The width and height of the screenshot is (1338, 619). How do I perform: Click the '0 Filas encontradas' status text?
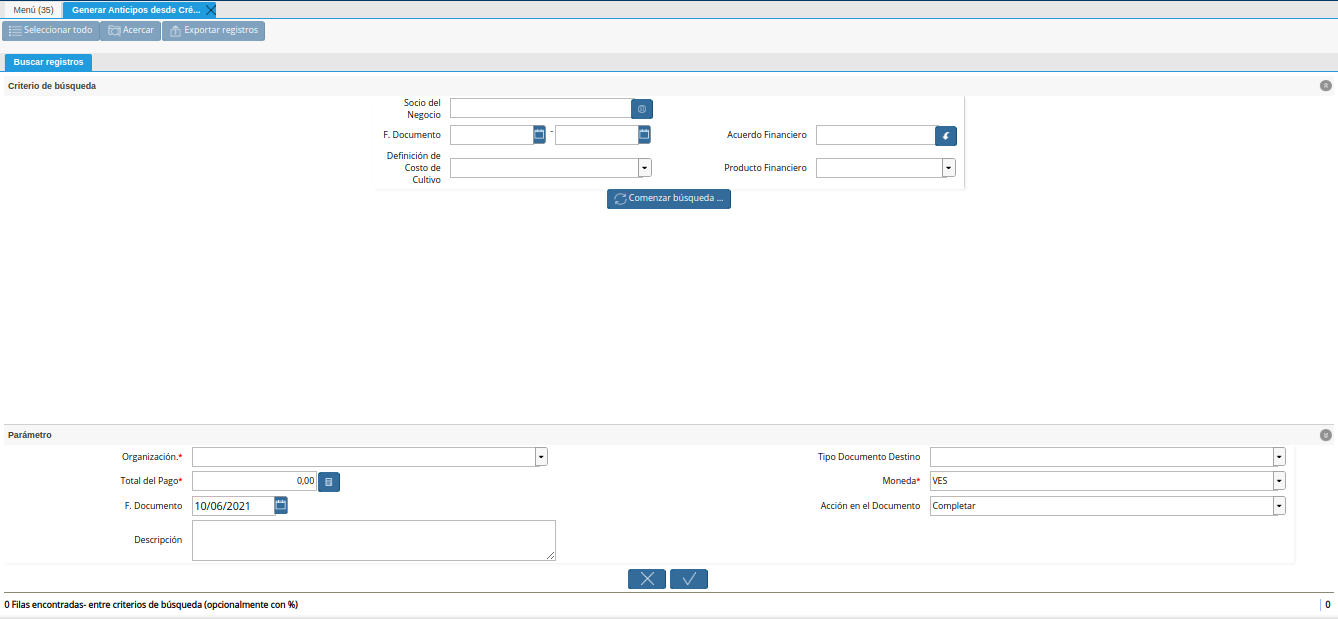click(x=151, y=605)
